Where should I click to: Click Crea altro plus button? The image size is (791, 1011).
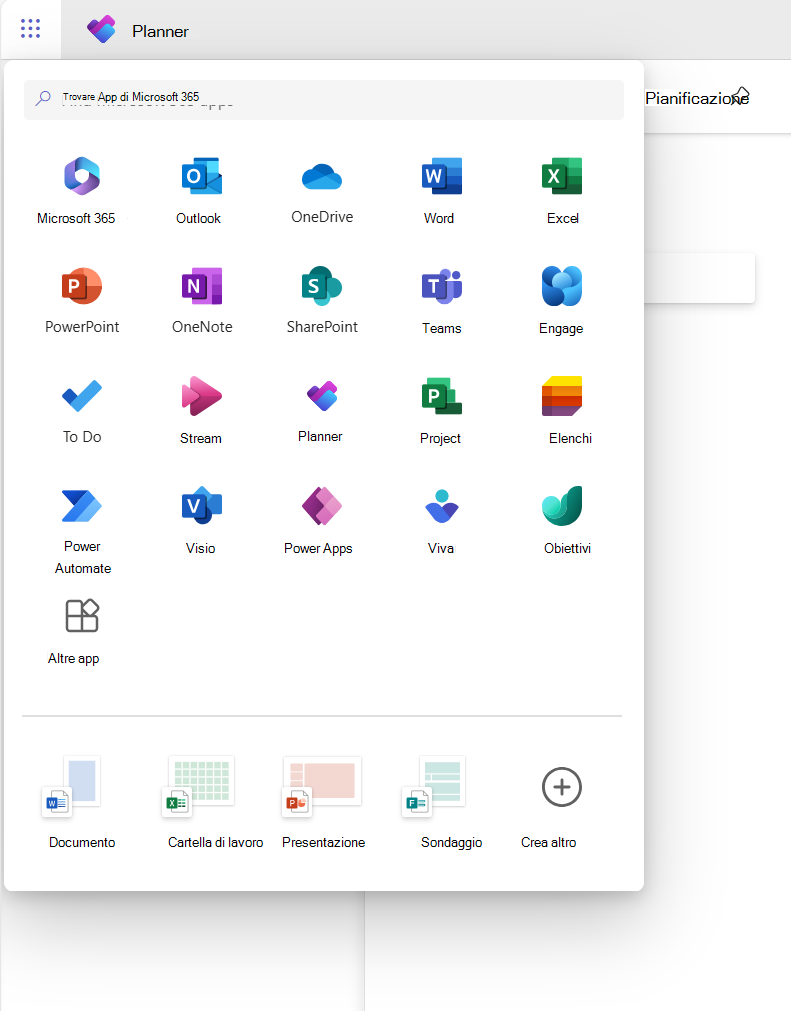click(x=562, y=787)
